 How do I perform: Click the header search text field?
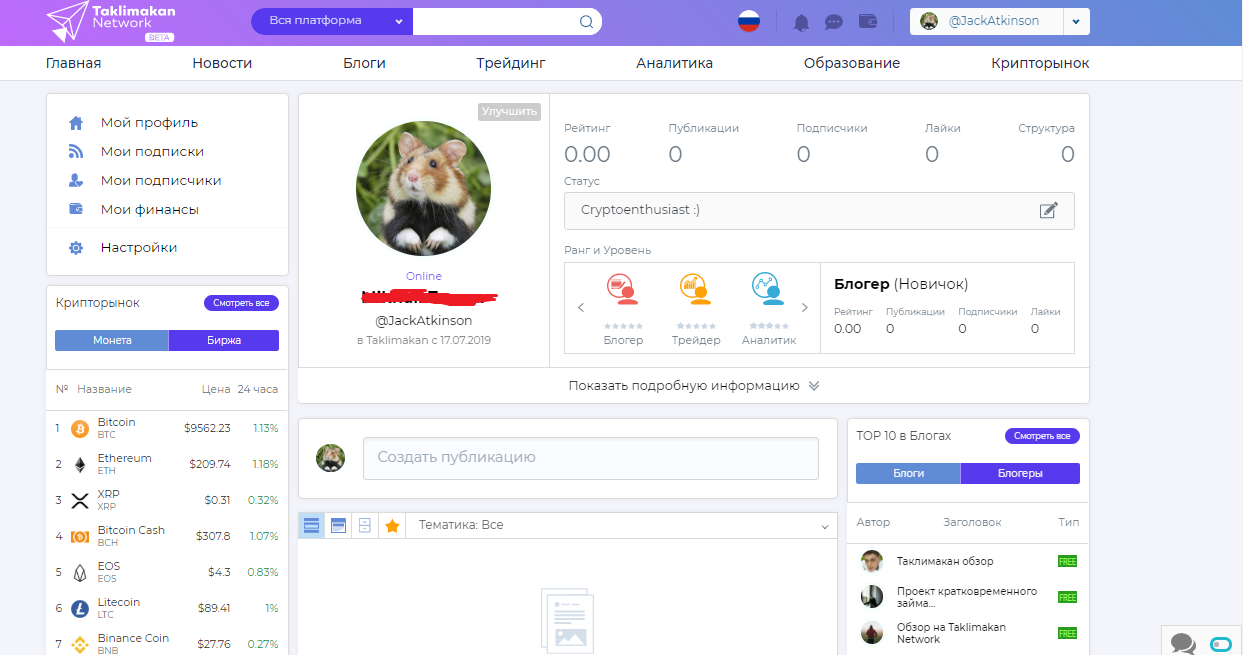(495, 21)
